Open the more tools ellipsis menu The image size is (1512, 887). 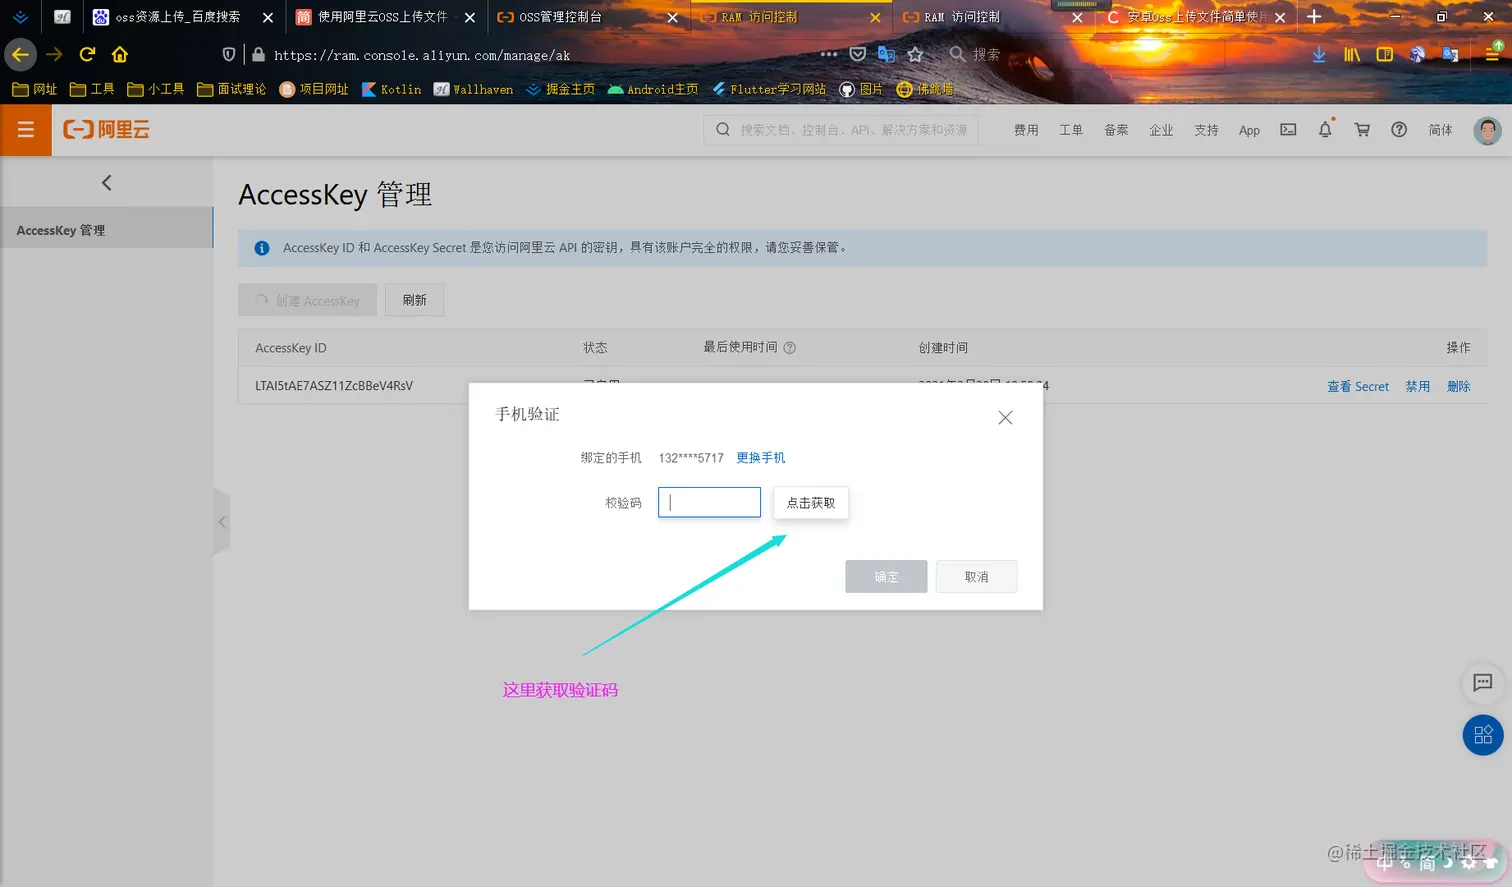click(828, 55)
